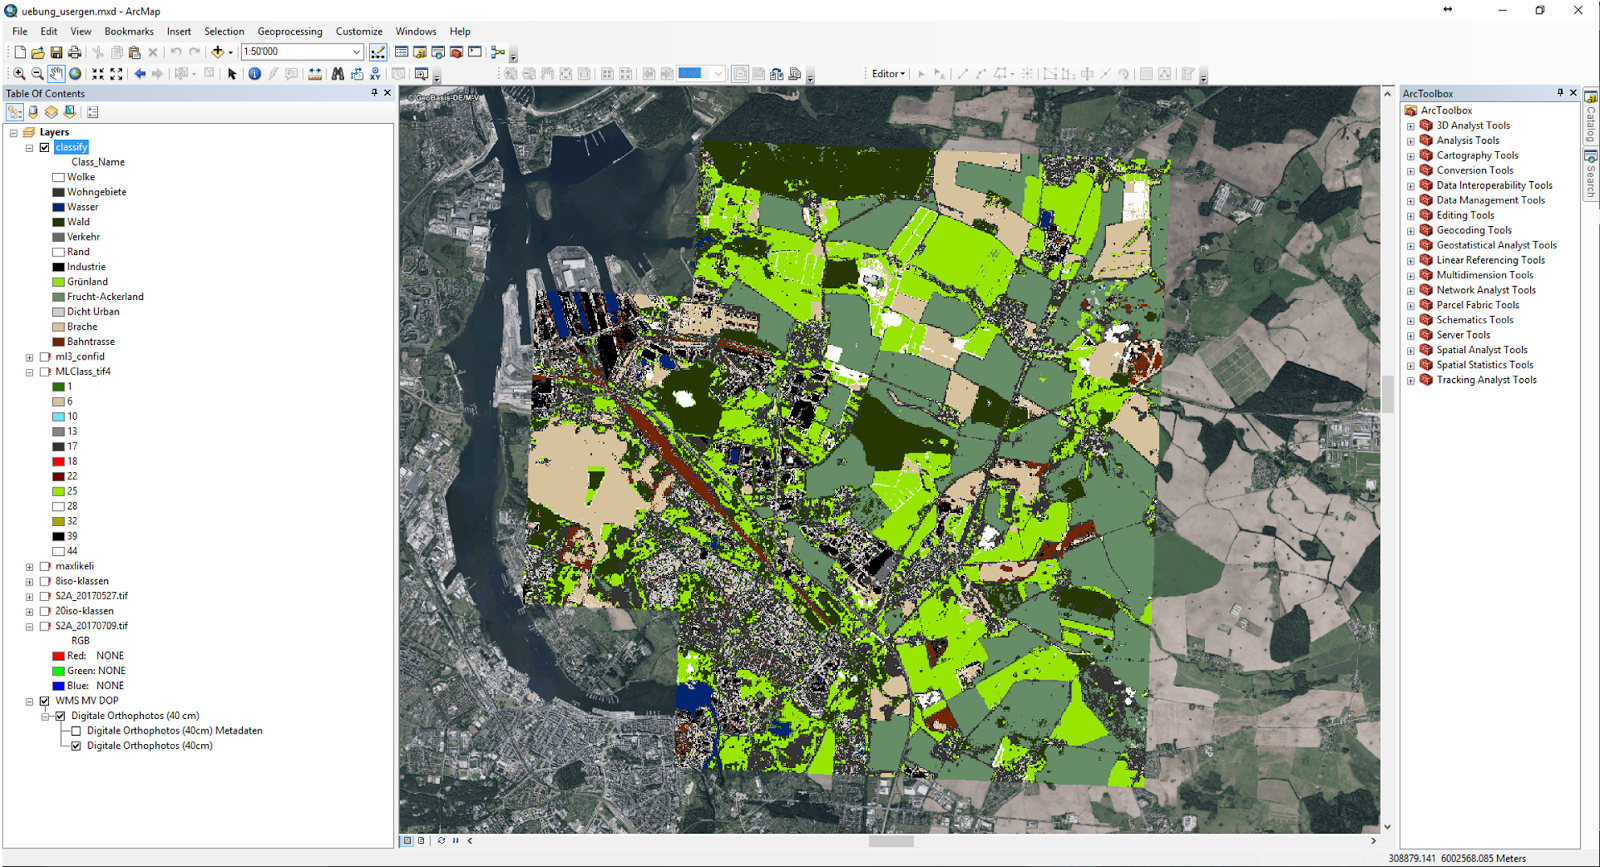This screenshot has height=867, width=1600.
Task: Expand 3D Analyst Tools toolbox
Action: tap(1410, 126)
